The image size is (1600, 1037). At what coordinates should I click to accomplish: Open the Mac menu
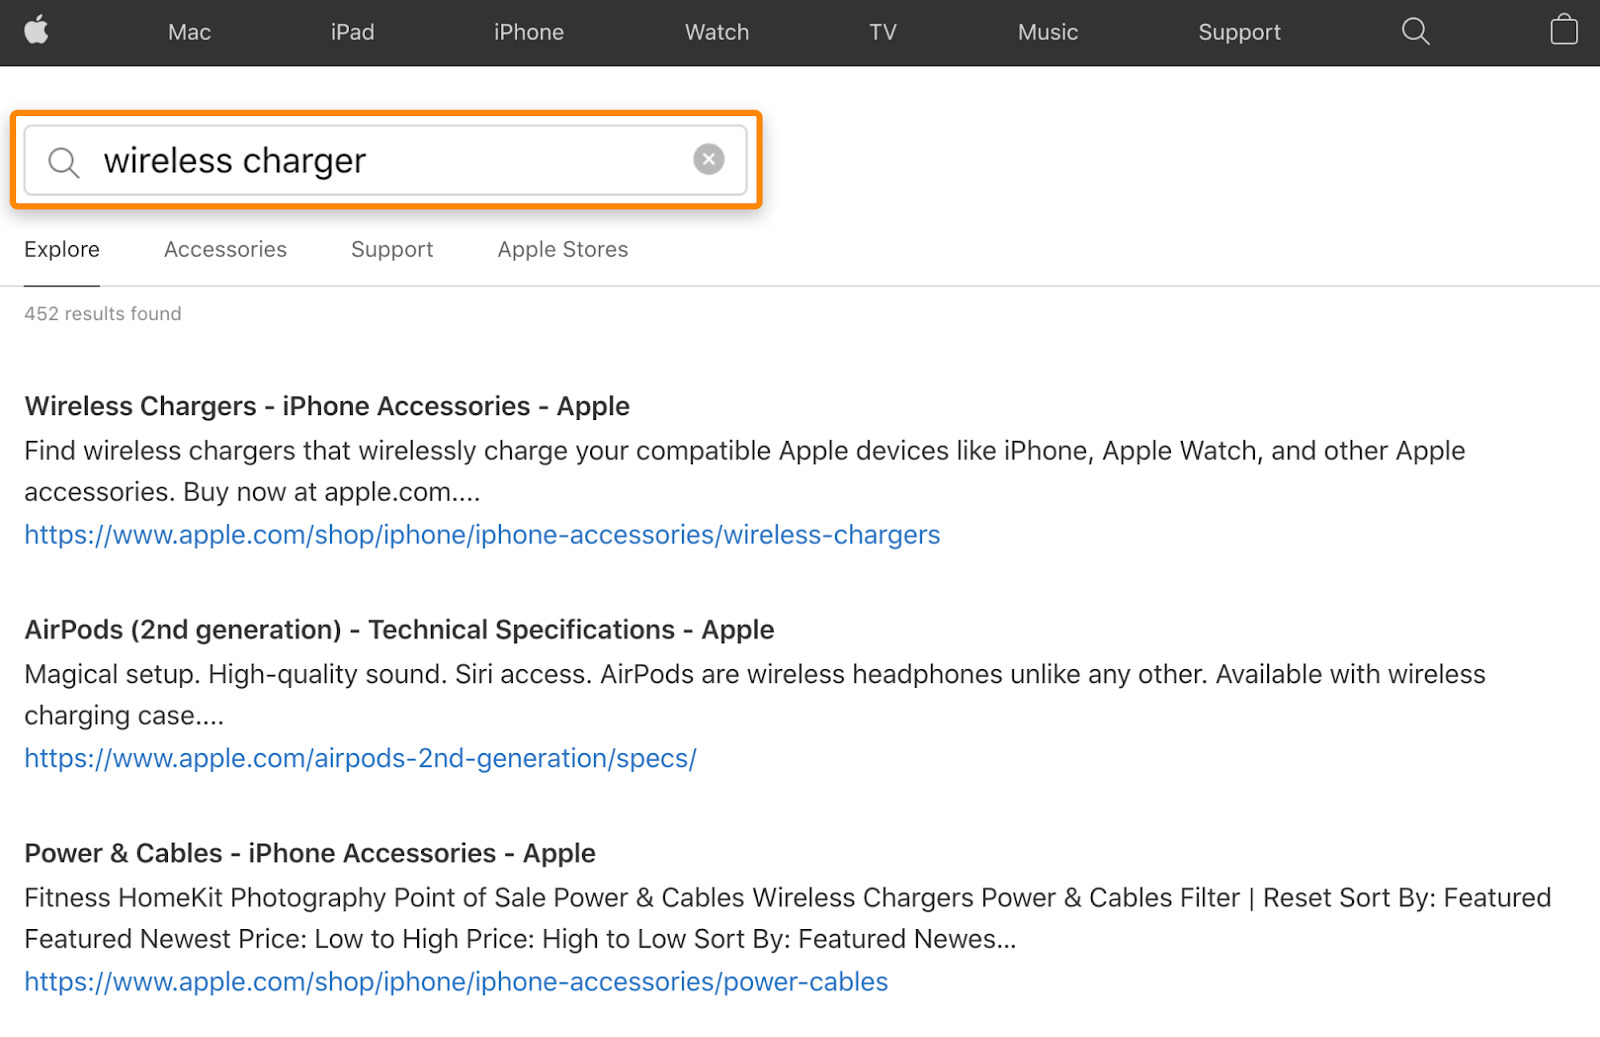[189, 31]
